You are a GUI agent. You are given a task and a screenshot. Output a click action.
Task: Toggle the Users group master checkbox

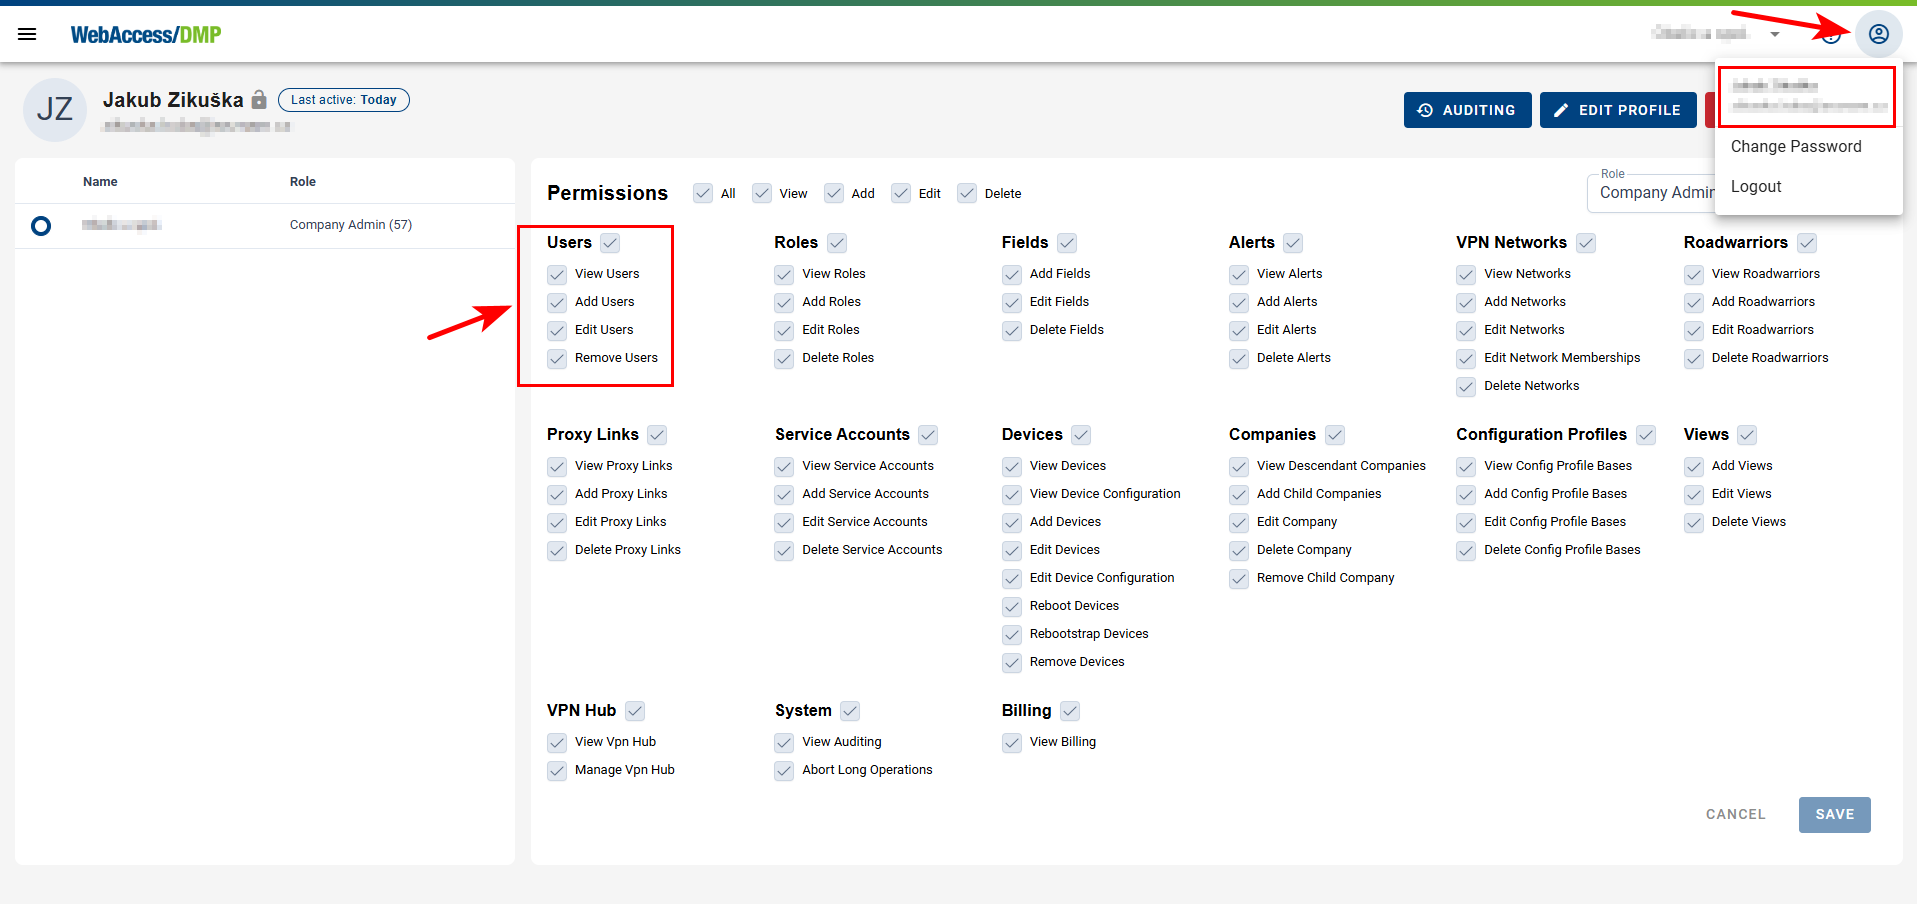click(612, 242)
